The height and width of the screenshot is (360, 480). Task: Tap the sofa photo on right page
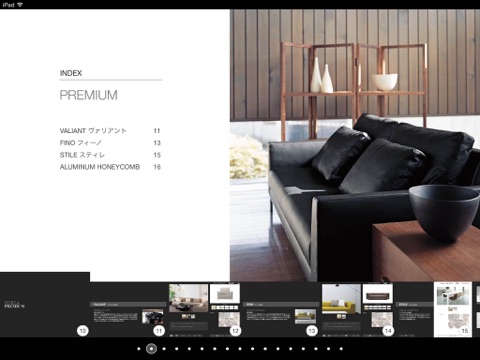pyautogui.click(x=355, y=145)
